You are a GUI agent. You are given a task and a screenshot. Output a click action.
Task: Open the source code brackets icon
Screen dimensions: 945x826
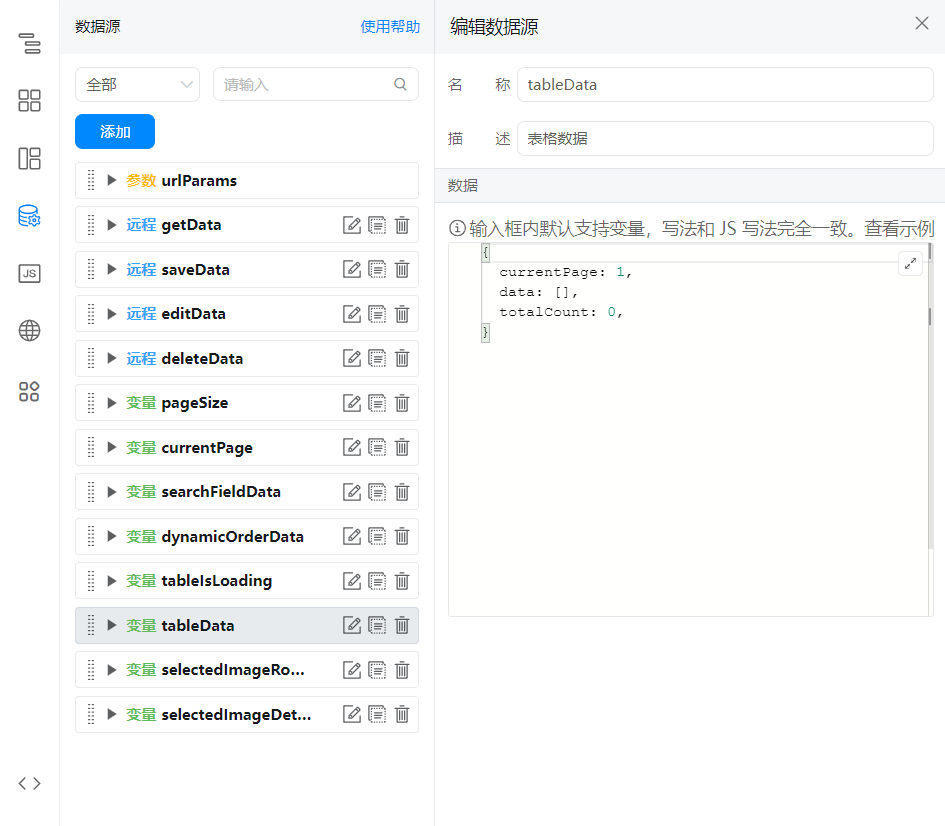pyautogui.click(x=30, y=783)
